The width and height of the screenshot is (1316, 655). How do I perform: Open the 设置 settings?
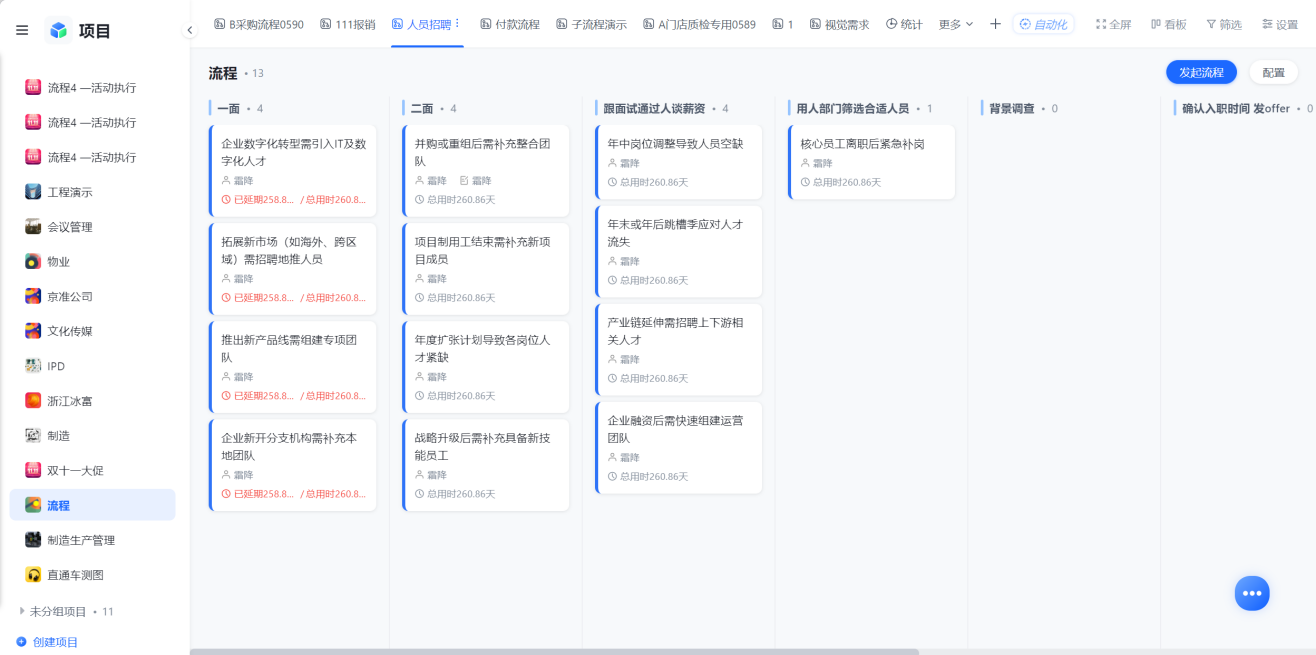point(1280,24)
